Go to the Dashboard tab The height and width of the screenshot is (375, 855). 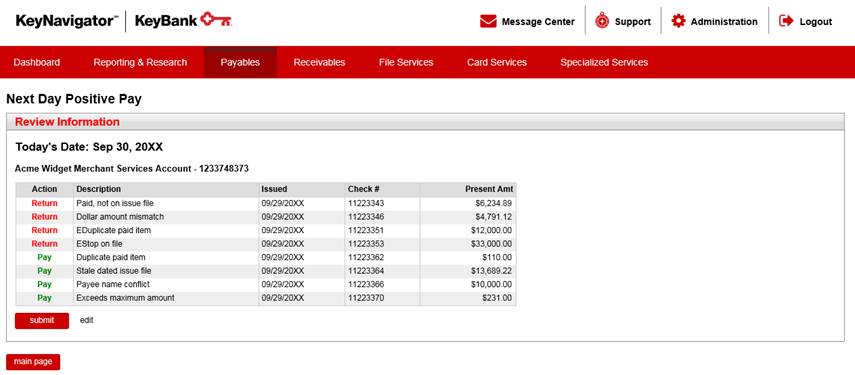[37, 62]
